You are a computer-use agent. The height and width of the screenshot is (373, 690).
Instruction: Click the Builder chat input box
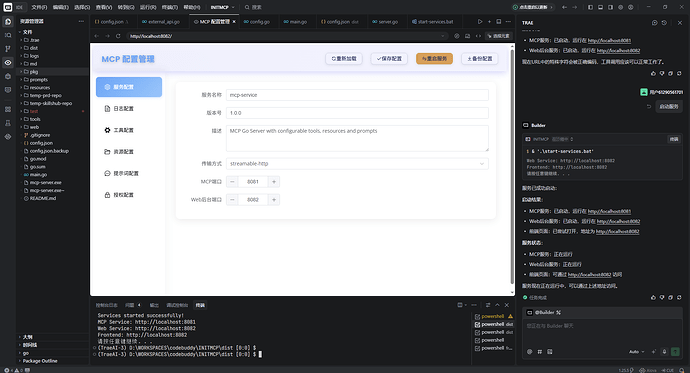pos(601,331)
